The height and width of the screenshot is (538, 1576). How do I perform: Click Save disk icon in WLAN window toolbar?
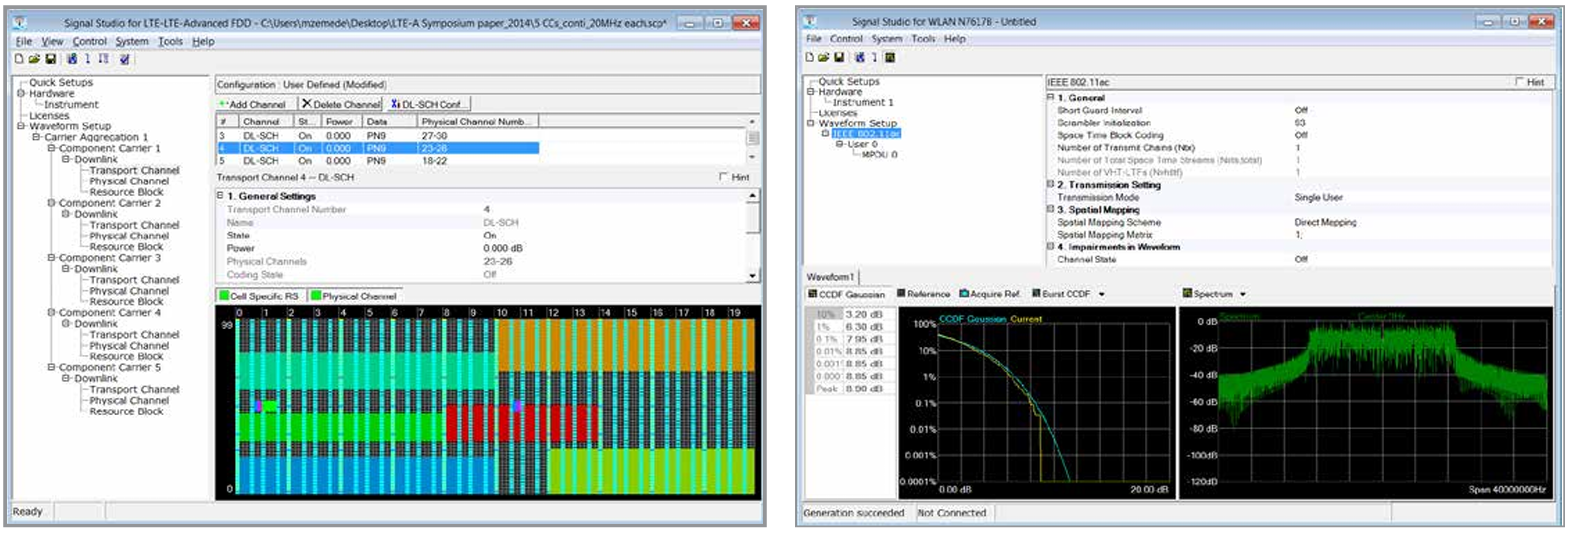tap(839, 58)
